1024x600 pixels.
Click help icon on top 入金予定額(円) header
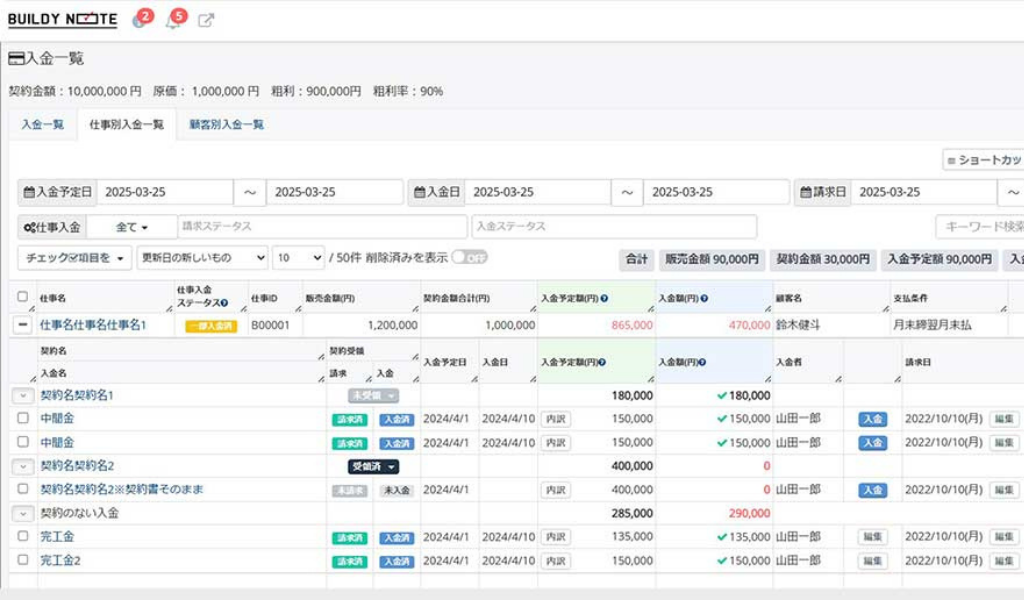click(603, 298)
